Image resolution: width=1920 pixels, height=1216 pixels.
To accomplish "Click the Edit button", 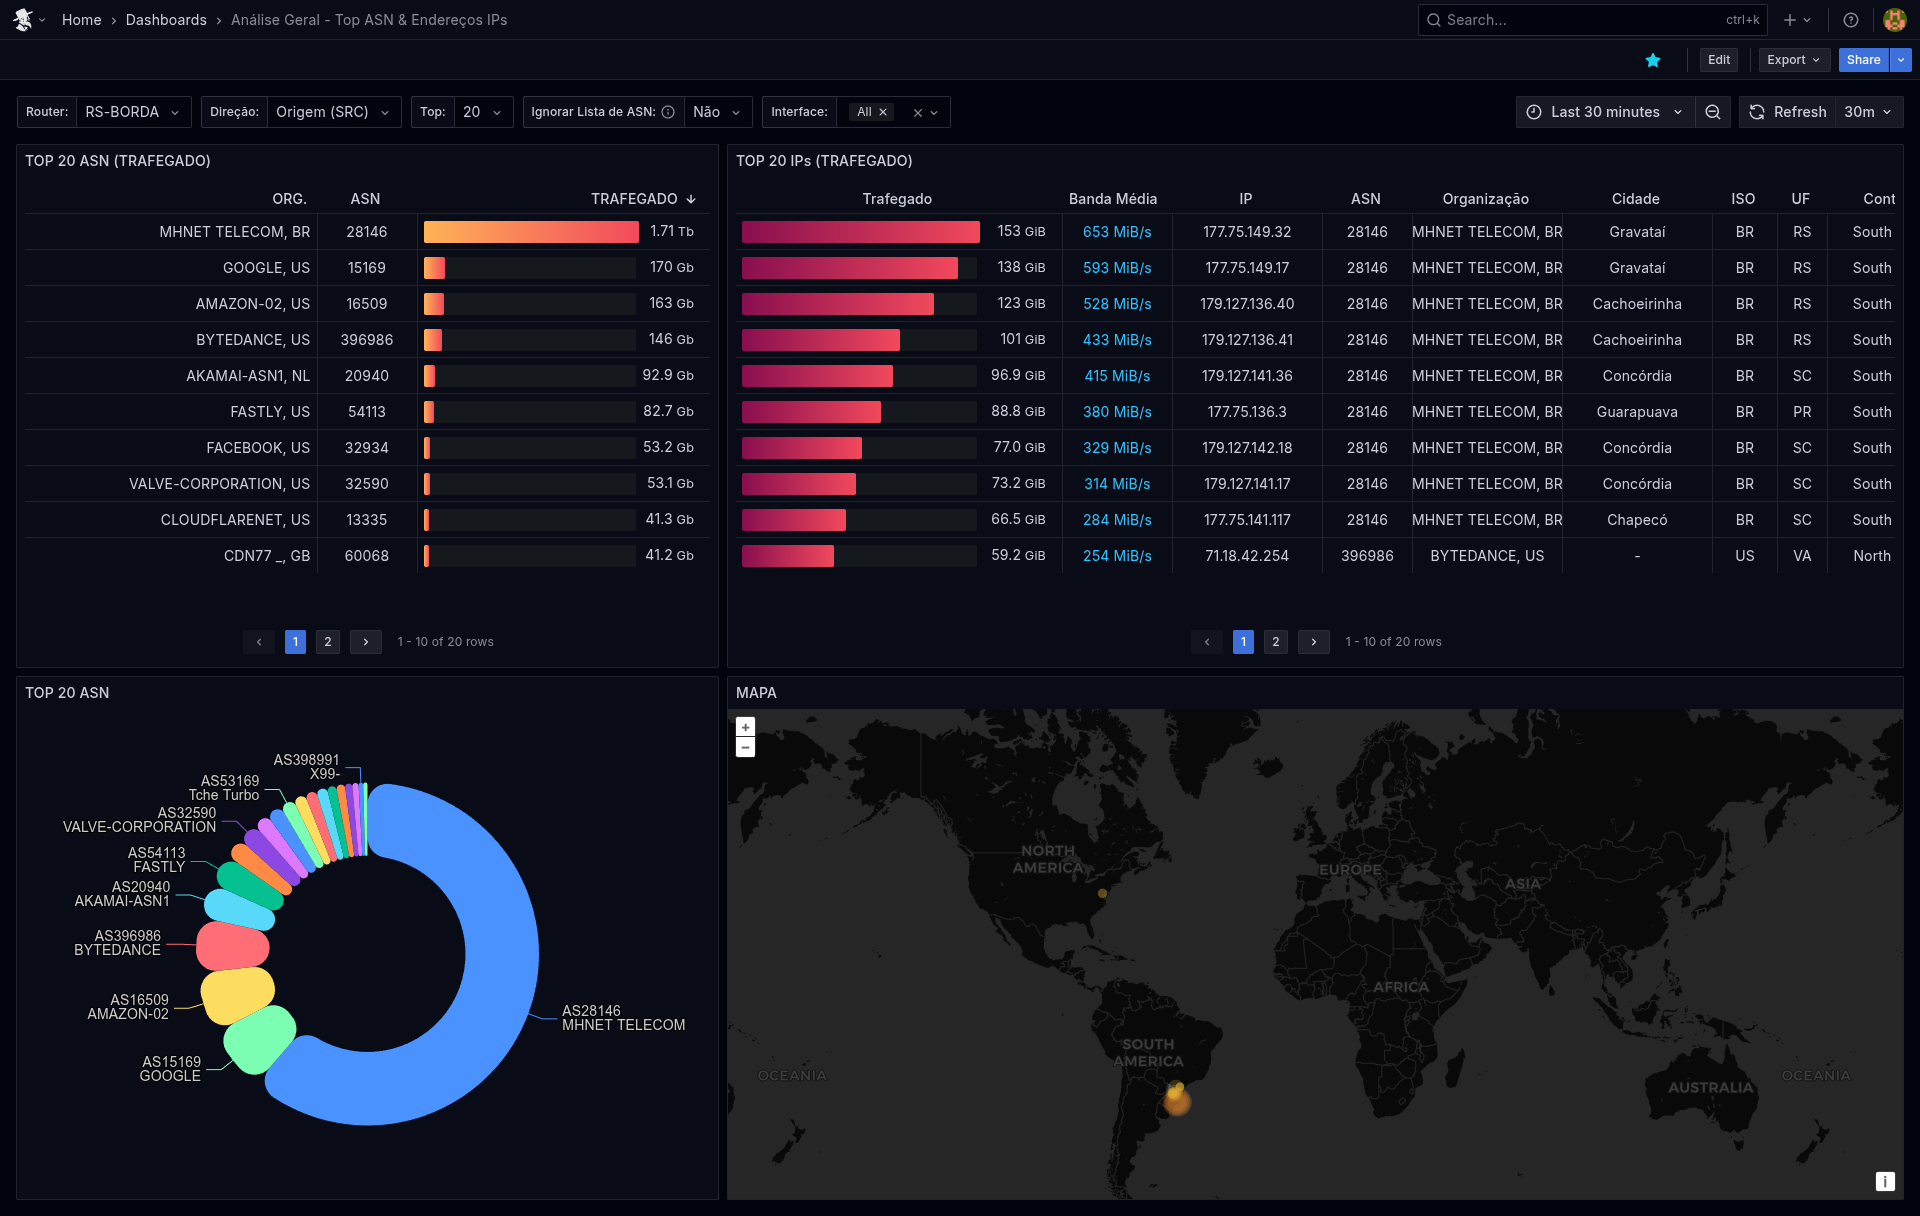I will coord(1718,60).
